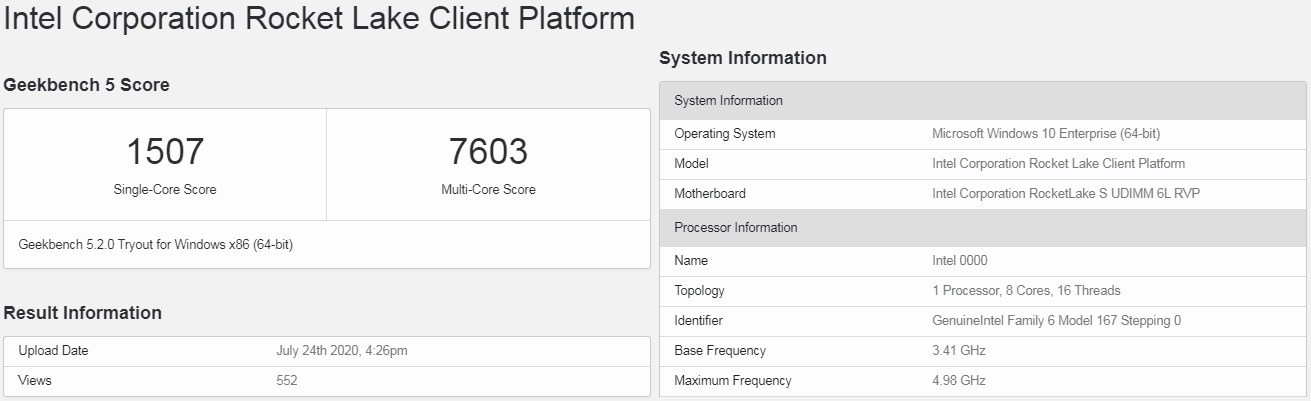Select the Motherboard value RocketLake S UDIMM 6L RVP
Image resolution: width=1311 pixels, height=401 pixels.
(x=1065, y=194)
